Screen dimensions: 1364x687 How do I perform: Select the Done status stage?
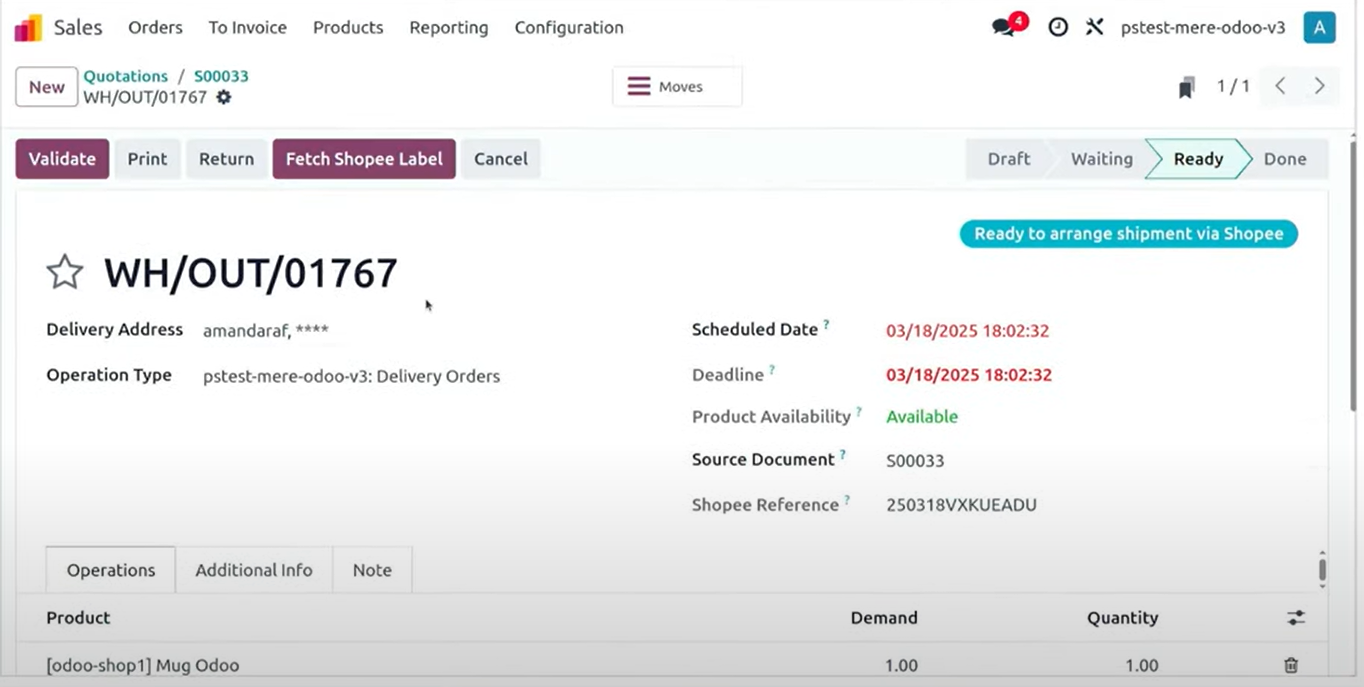1285,159
